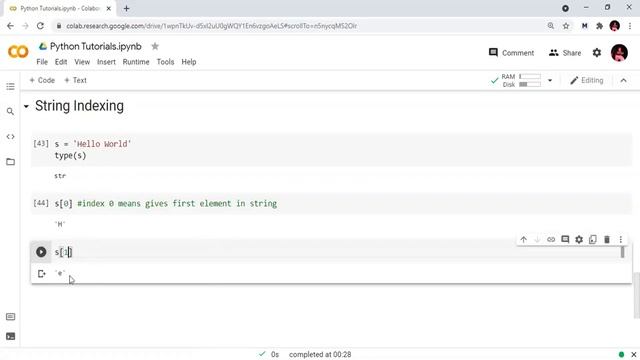Reload the browser page
Viewport: 640px width, 360px height.
click(40, 26)
